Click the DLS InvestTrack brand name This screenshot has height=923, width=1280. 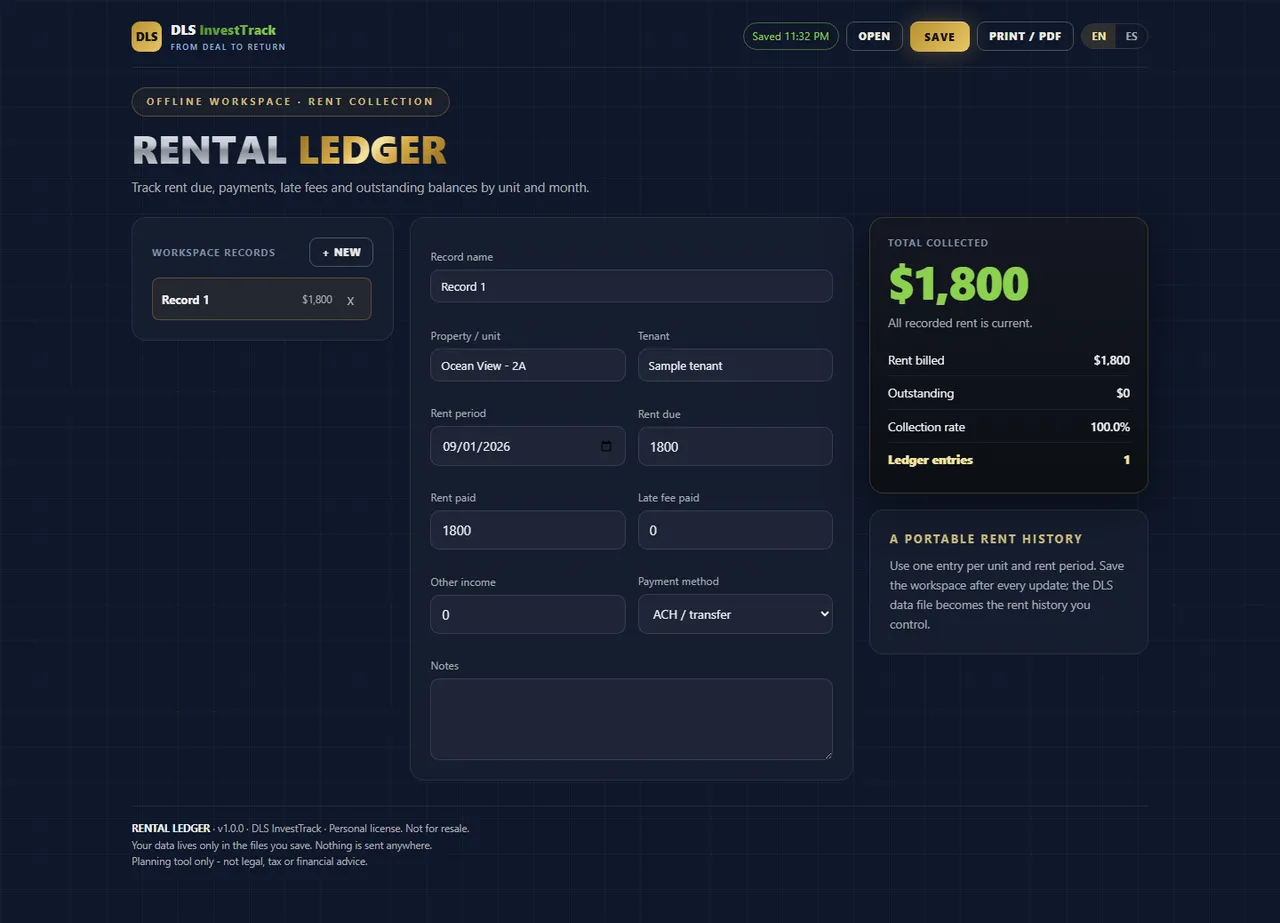click(223, 30)
